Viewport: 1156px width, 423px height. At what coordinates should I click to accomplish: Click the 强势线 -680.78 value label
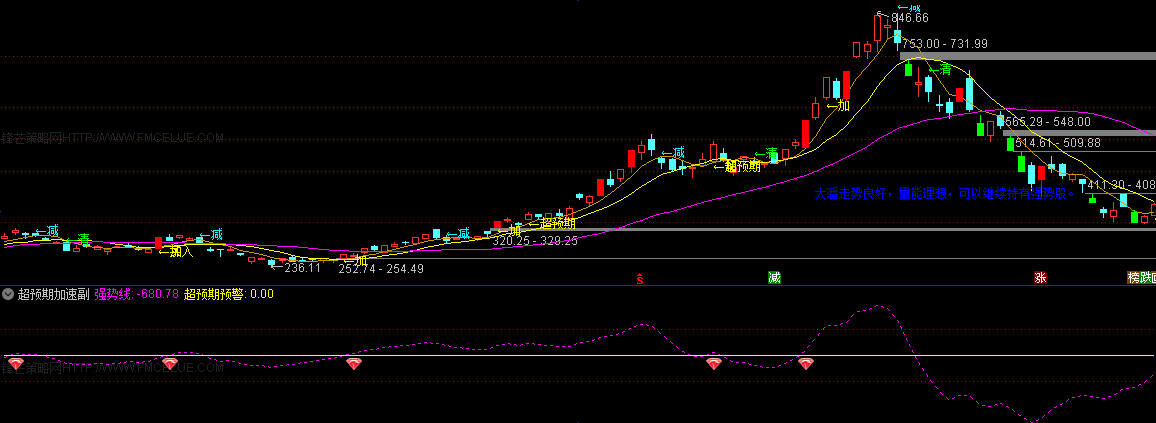pyautogui.click(x=137, y=294)
